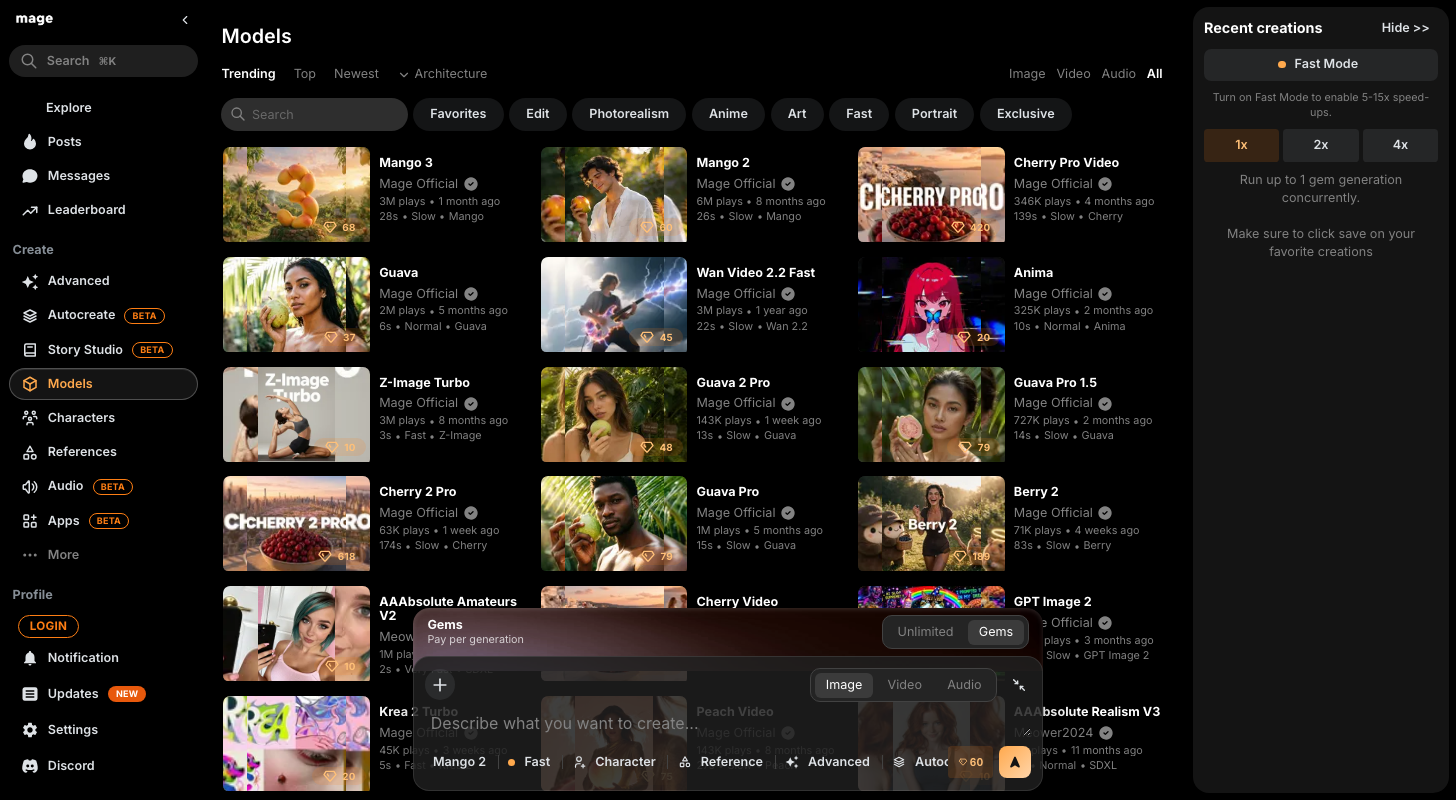The height and width of the screenshot is (800, 1456).
Task: Click the LOGIN button
Action: point(48,626)
